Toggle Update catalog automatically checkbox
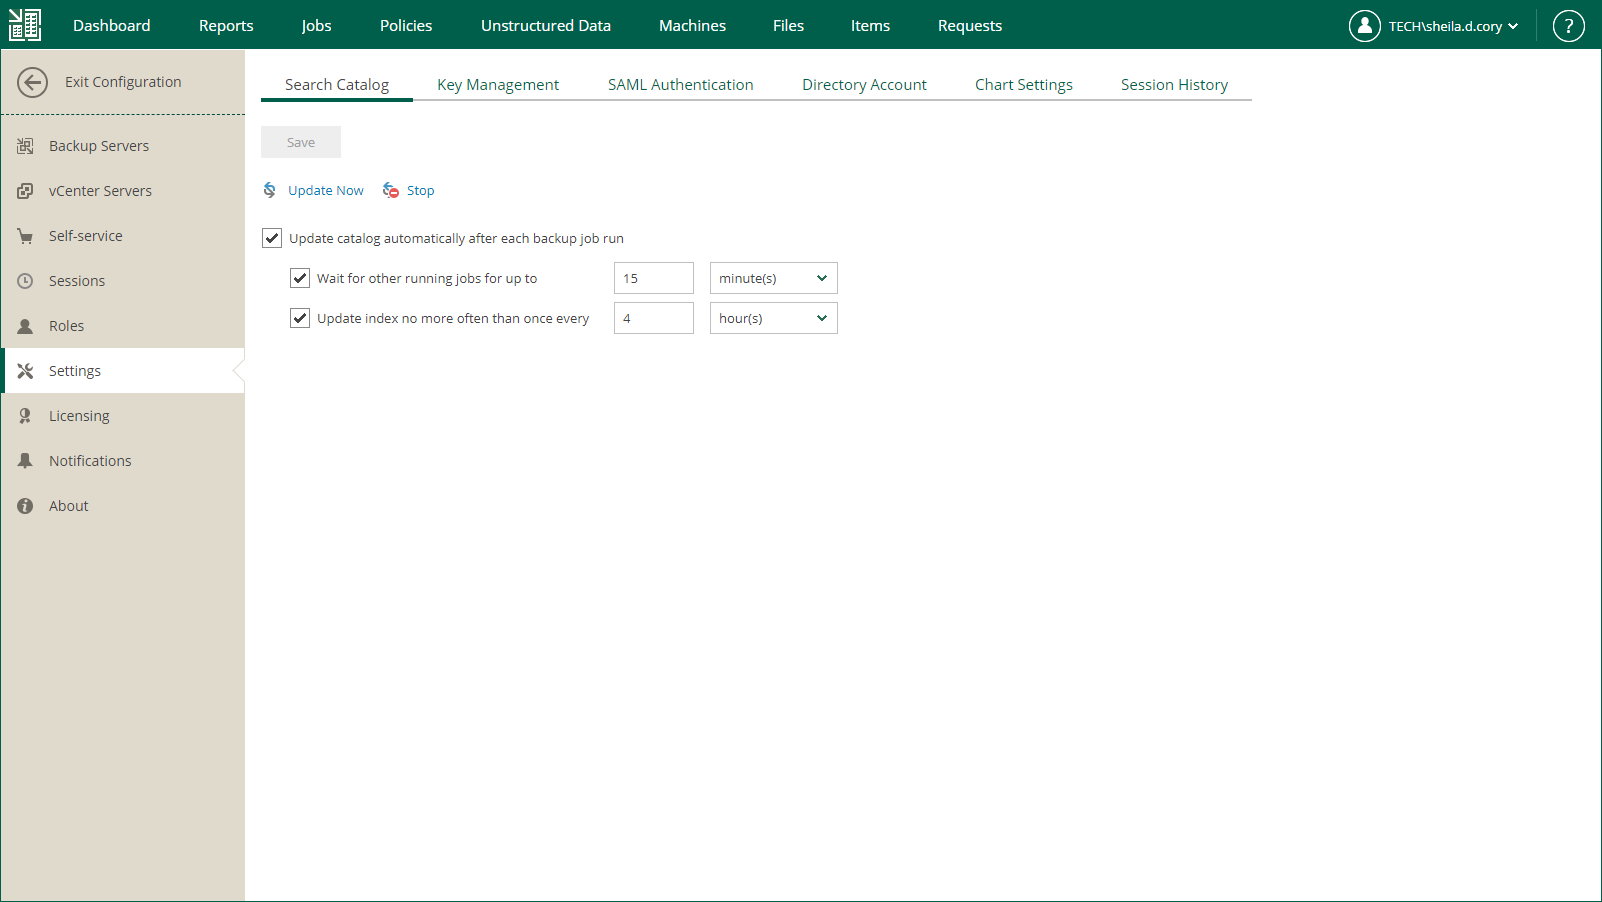The image size is (1602, 902). (x=272, y=238)
